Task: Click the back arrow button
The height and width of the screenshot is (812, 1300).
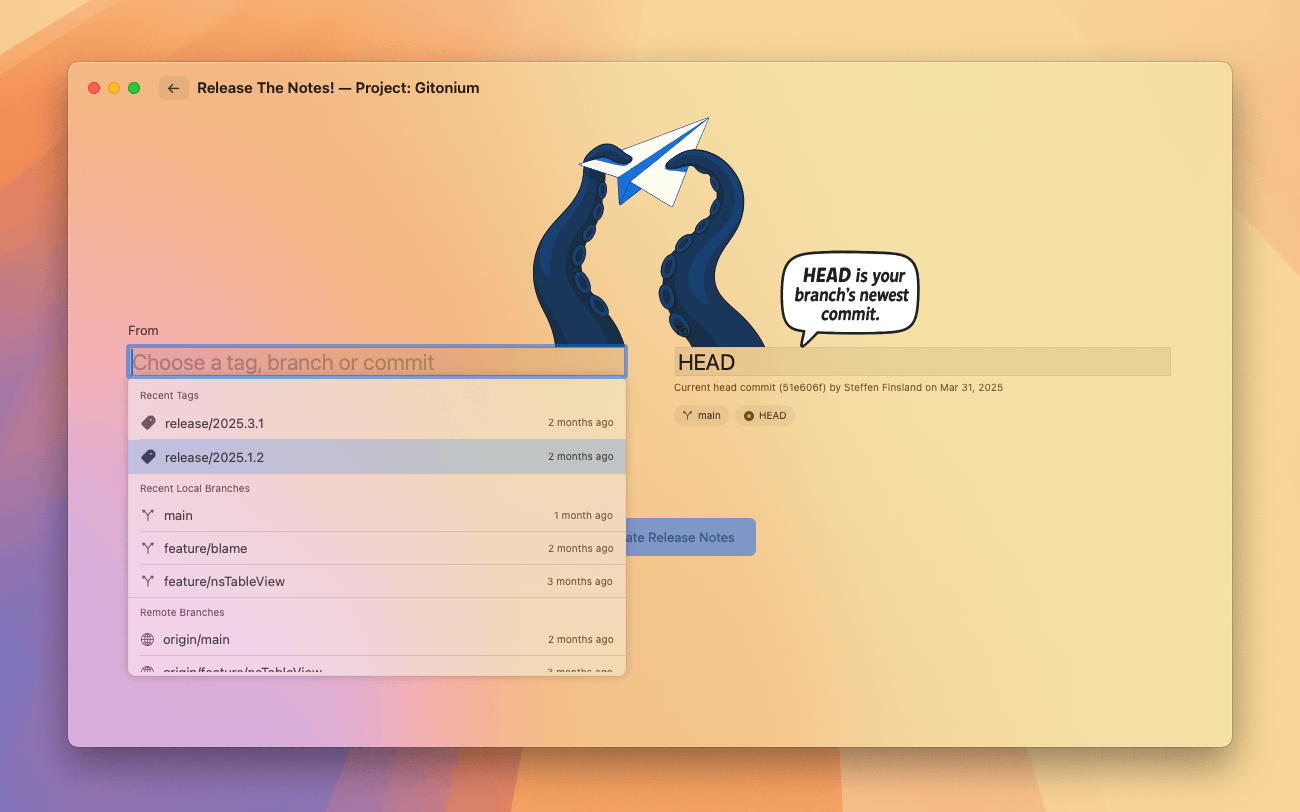Action: click(x=173, y=88)
